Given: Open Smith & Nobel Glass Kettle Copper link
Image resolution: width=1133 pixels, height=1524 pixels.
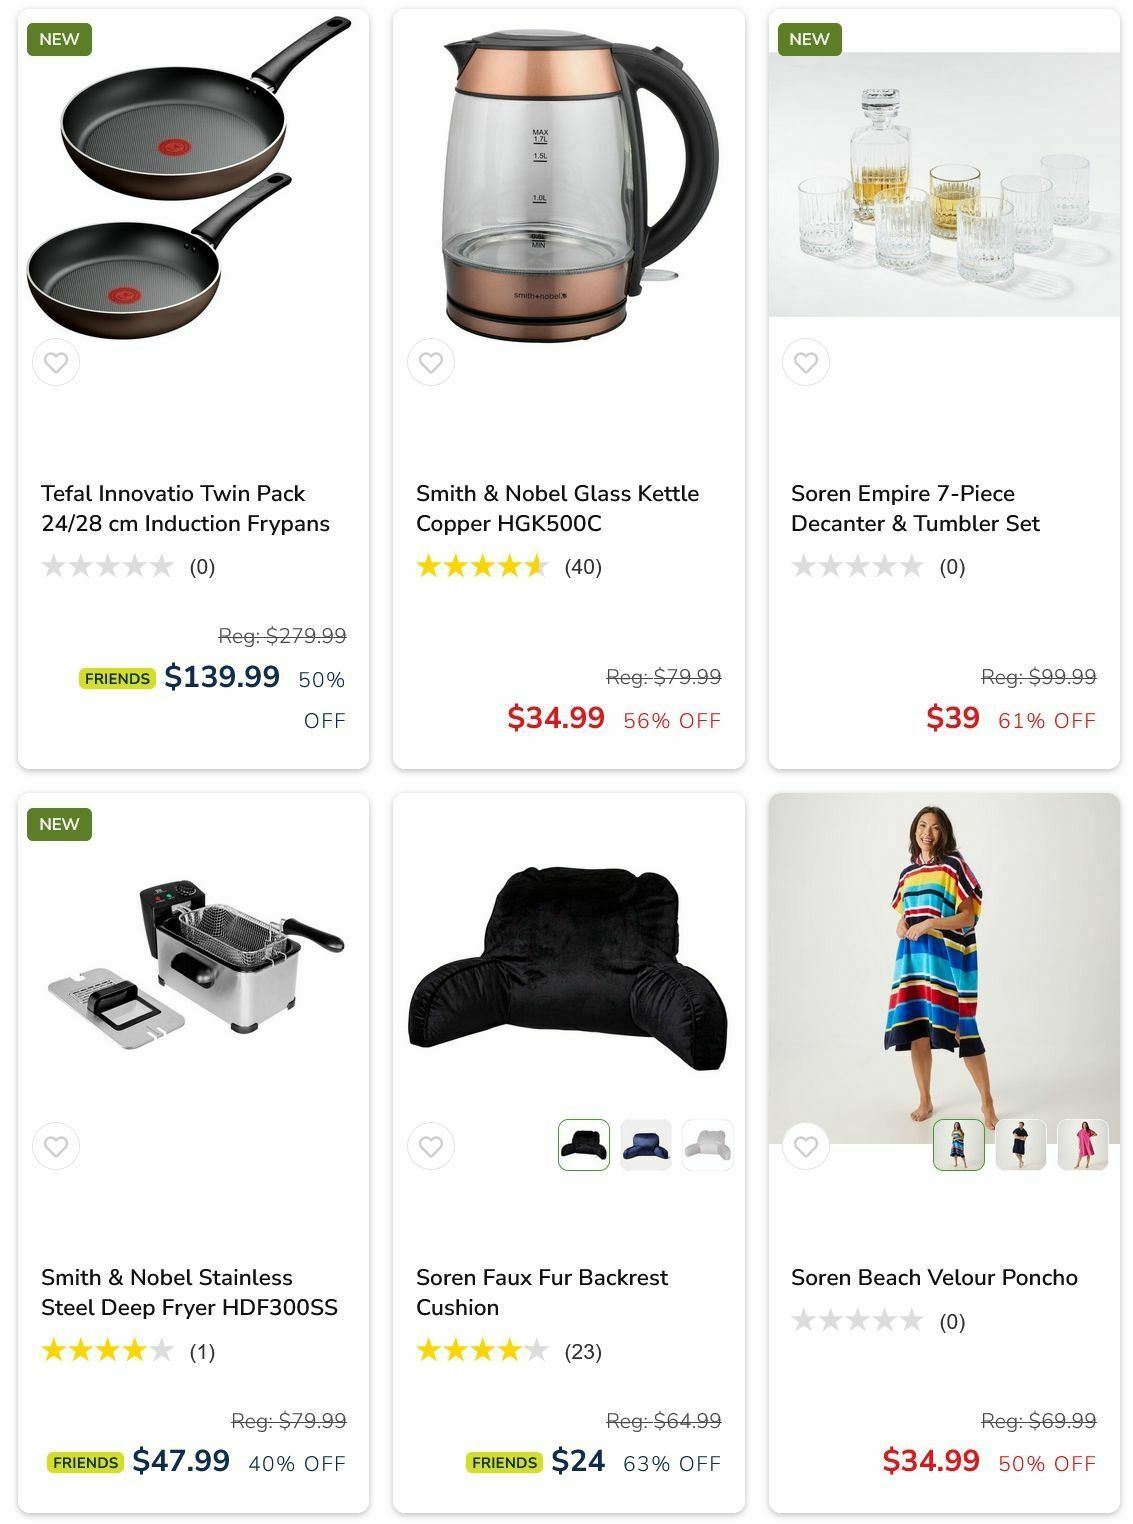Looking at the screenshot, I should tap(557, 508).
